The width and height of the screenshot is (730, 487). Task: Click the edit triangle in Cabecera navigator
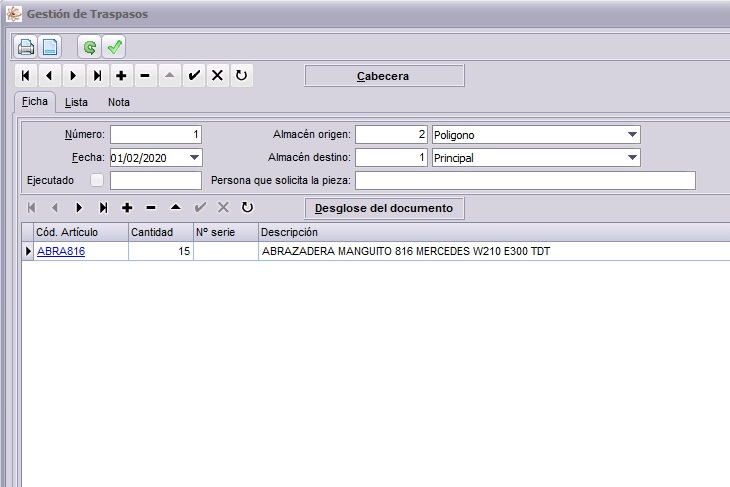[x=169, y=75]
